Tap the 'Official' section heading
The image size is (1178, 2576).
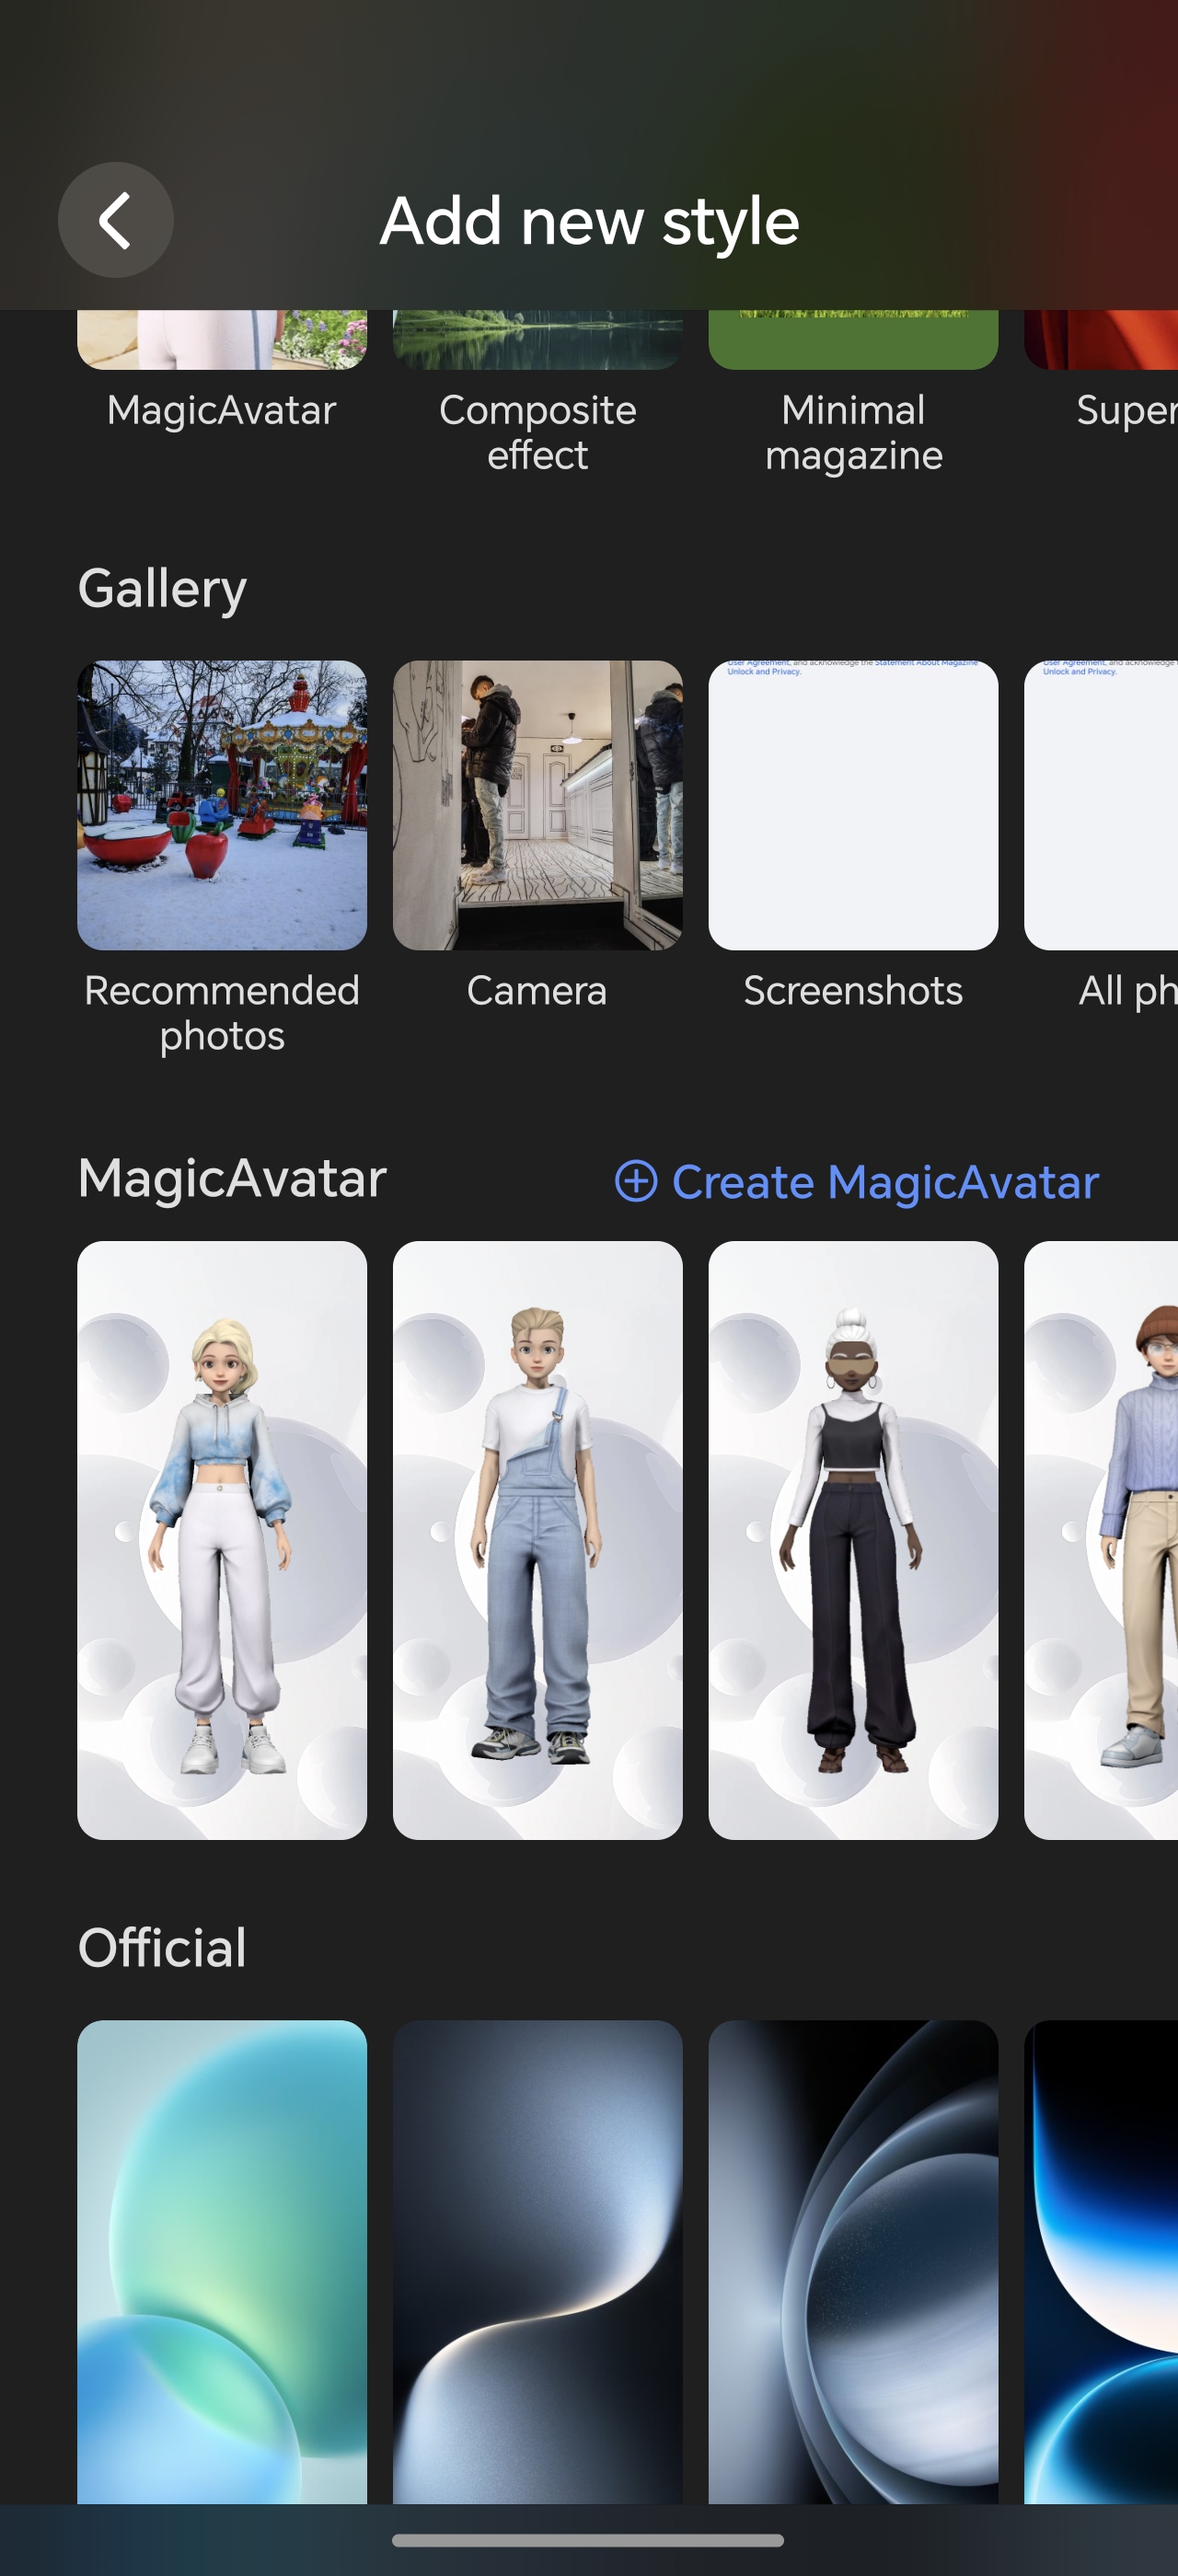(x=162, y=1948)
